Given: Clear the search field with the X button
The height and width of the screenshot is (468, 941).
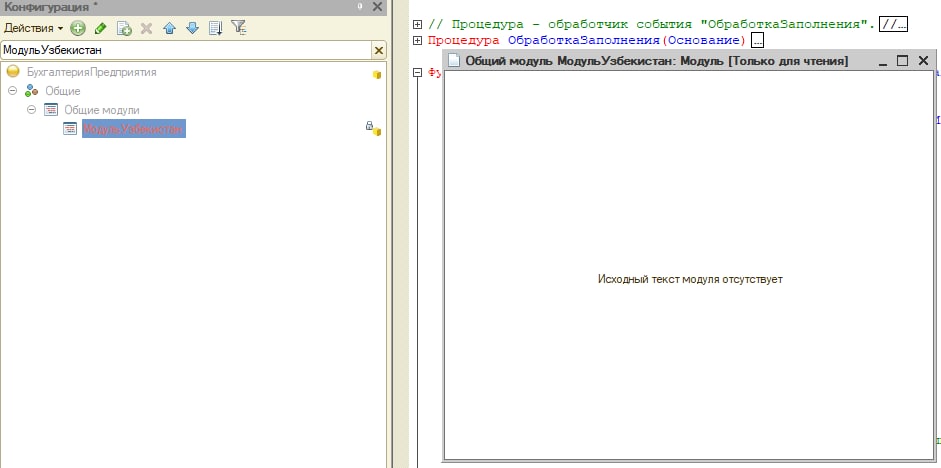Looking at the screenshot, I should (x=379, y=50).
